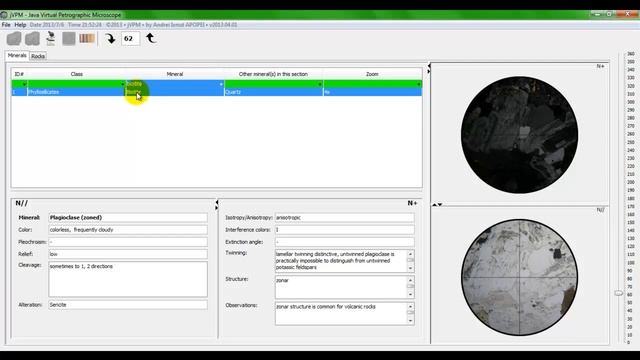
Task: Click the Mineral field Plagioclase (zoned)
Action: (x=128, y=218)
